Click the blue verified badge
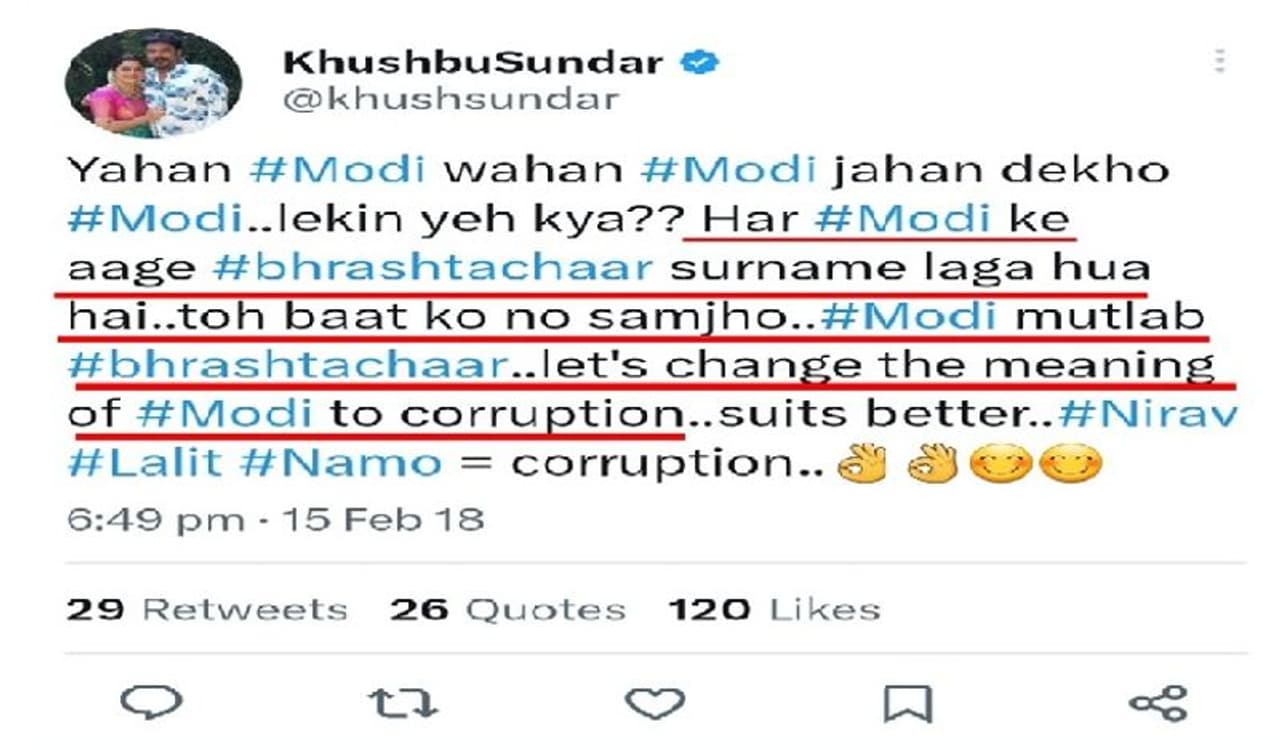The height and width of the screenshot is (750, 1280). point(700,63)
